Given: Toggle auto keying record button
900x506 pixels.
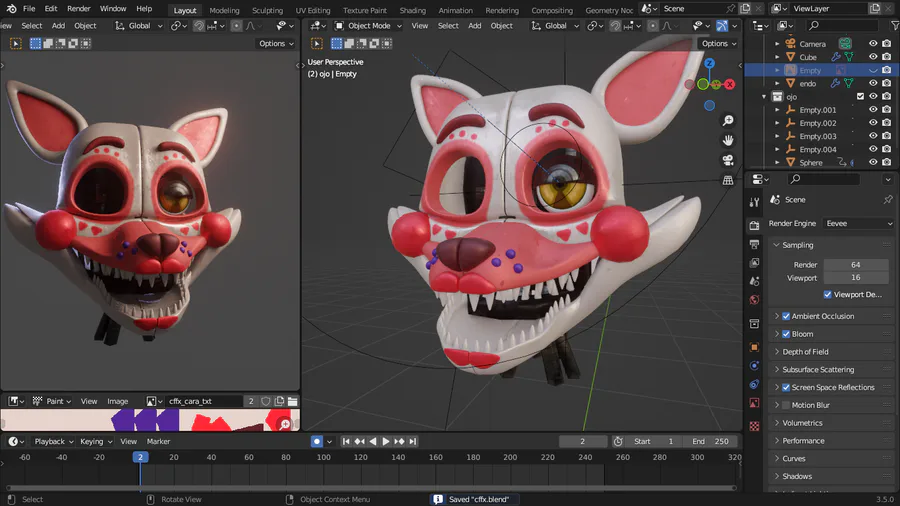Looking at the screenshot, I should click(317, 441).
